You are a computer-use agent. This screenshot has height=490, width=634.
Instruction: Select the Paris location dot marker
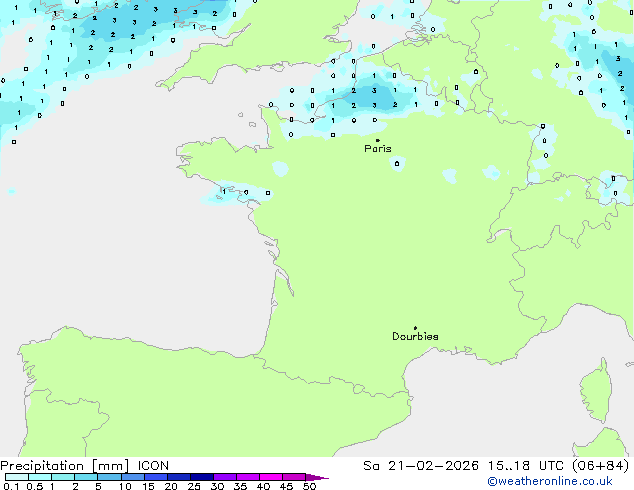tap(378, 140)
